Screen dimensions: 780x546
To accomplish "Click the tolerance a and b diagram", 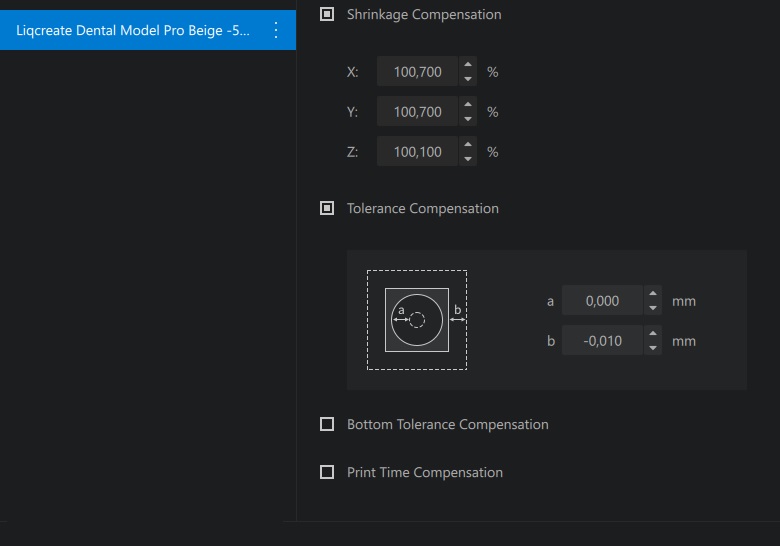I will (x=417, y=320).
